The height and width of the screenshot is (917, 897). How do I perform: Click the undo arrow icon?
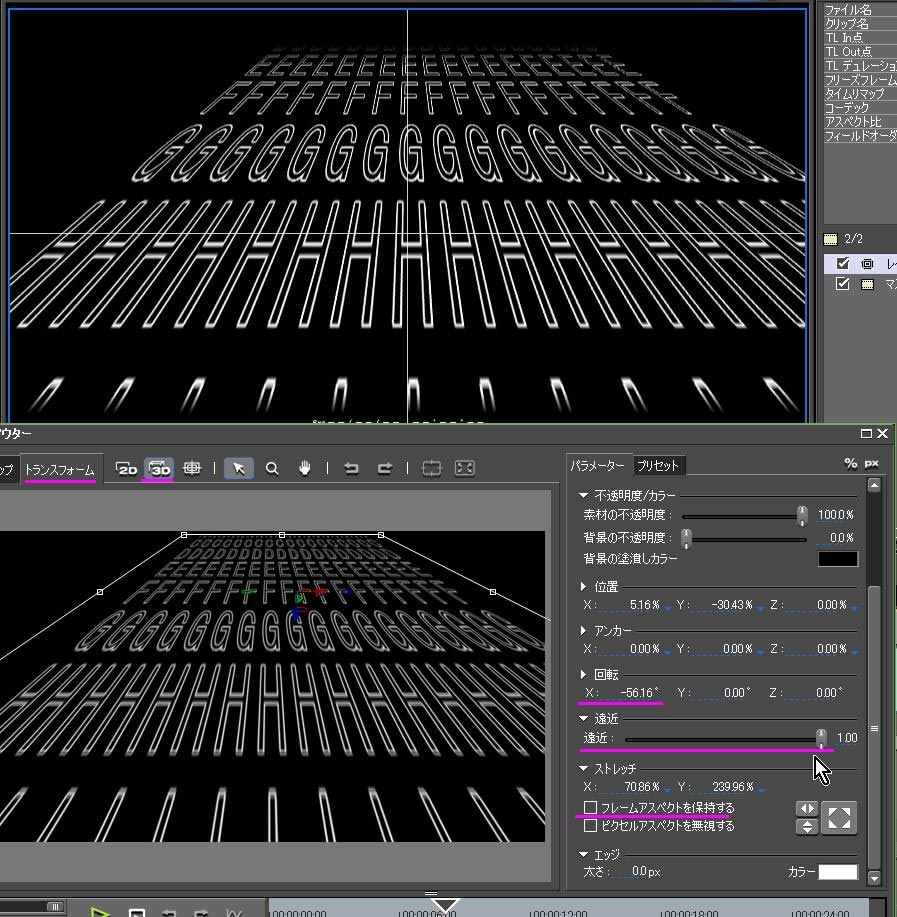(x=351, y=468)
